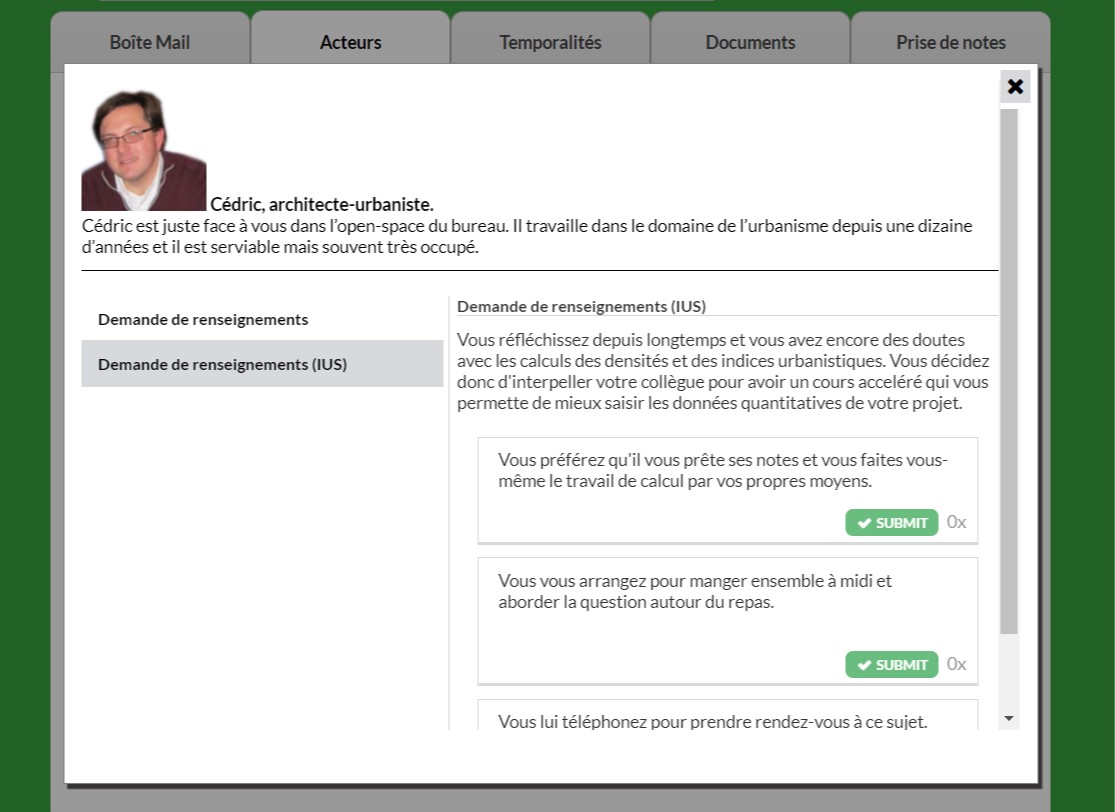Click the dialog's vertical scrollbar thumb
The width and height of the screenshot is (1115, 812).
tap(1009, 370)
